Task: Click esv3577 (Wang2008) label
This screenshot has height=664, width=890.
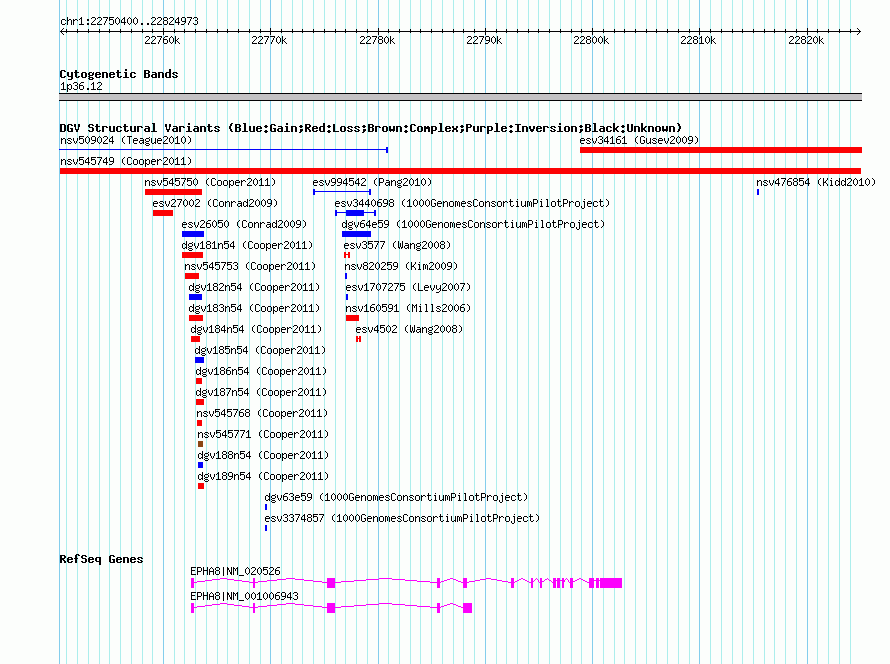Action: point(397,245)
